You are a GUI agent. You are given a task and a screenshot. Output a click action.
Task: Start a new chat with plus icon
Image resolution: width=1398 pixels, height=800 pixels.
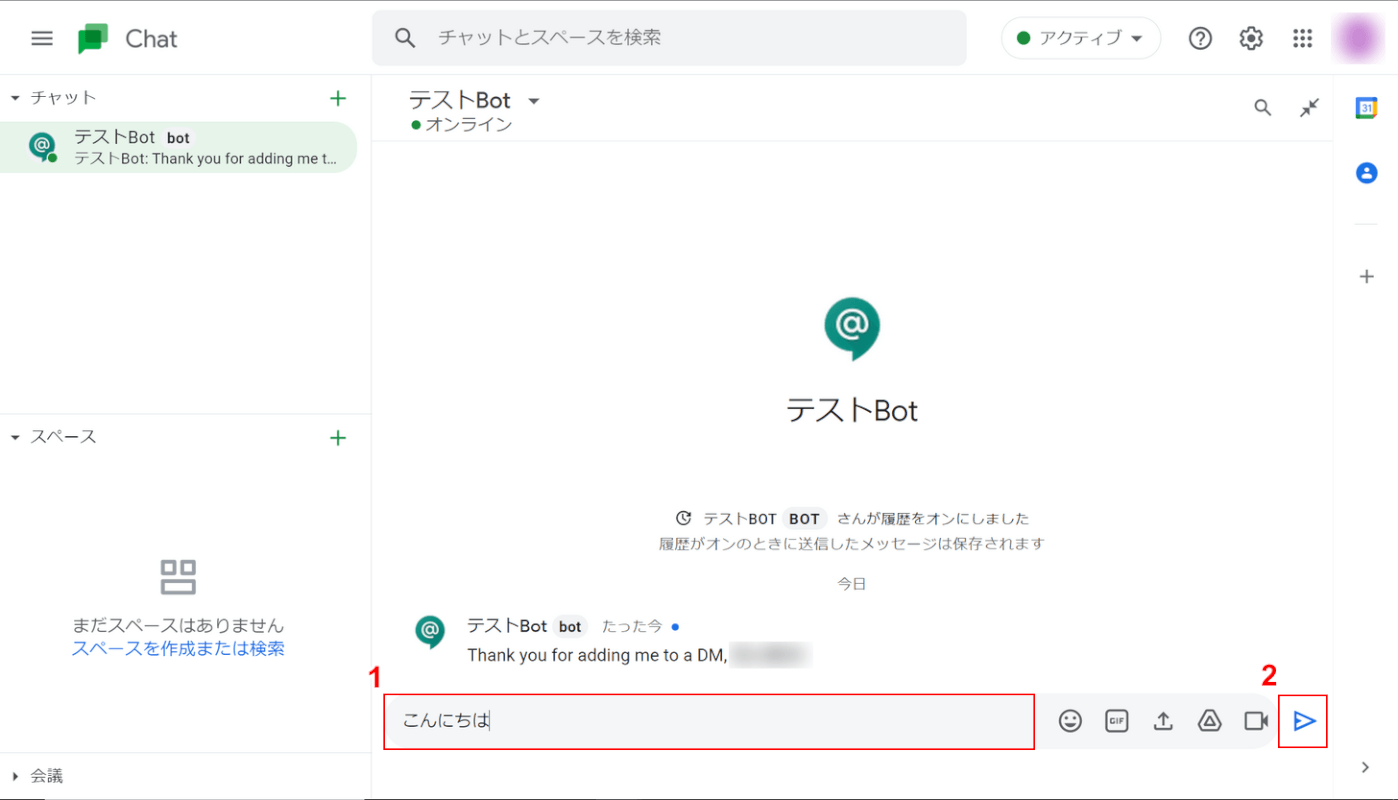(338, 98)
